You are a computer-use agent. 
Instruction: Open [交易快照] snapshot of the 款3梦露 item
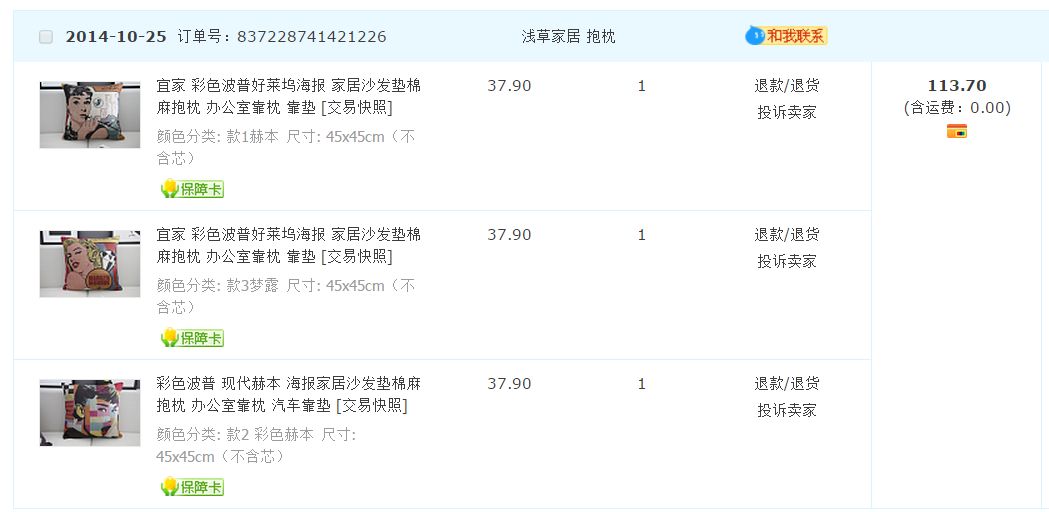pyautogui.click(x=356, y=257)
